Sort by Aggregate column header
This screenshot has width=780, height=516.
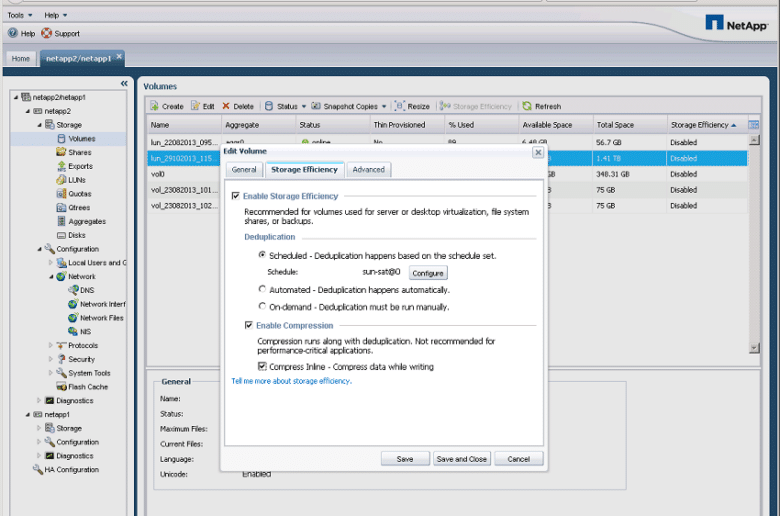pos(258,125)
